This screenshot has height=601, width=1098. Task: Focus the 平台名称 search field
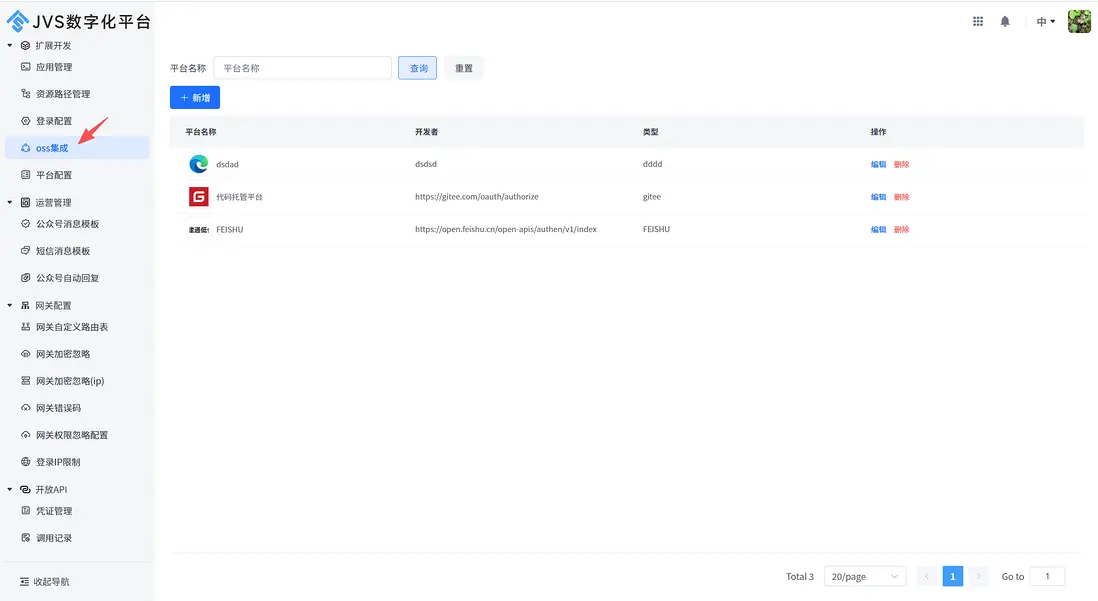tap(303, 68)
